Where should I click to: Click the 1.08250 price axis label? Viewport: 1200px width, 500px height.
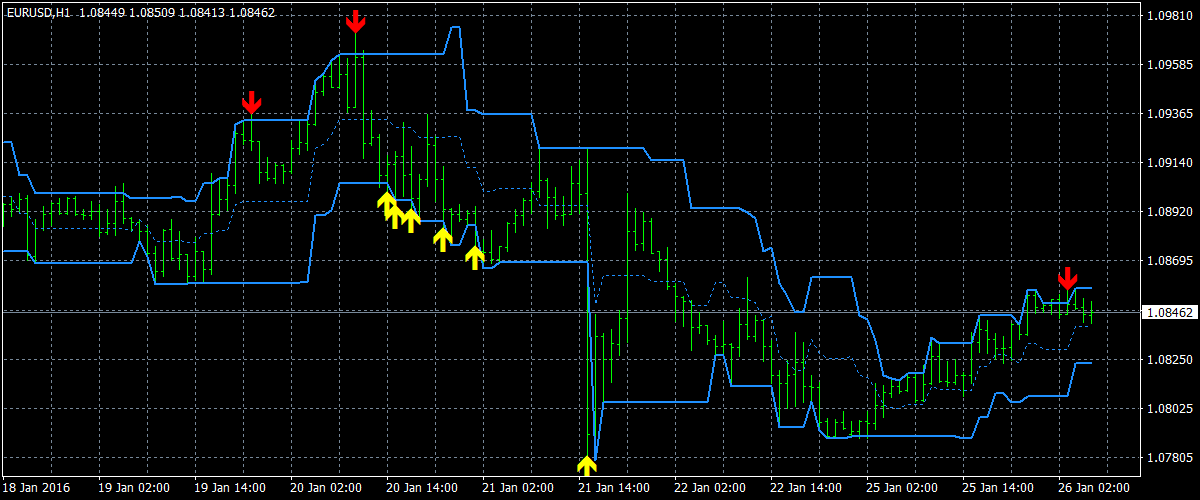coord(1169,359)
